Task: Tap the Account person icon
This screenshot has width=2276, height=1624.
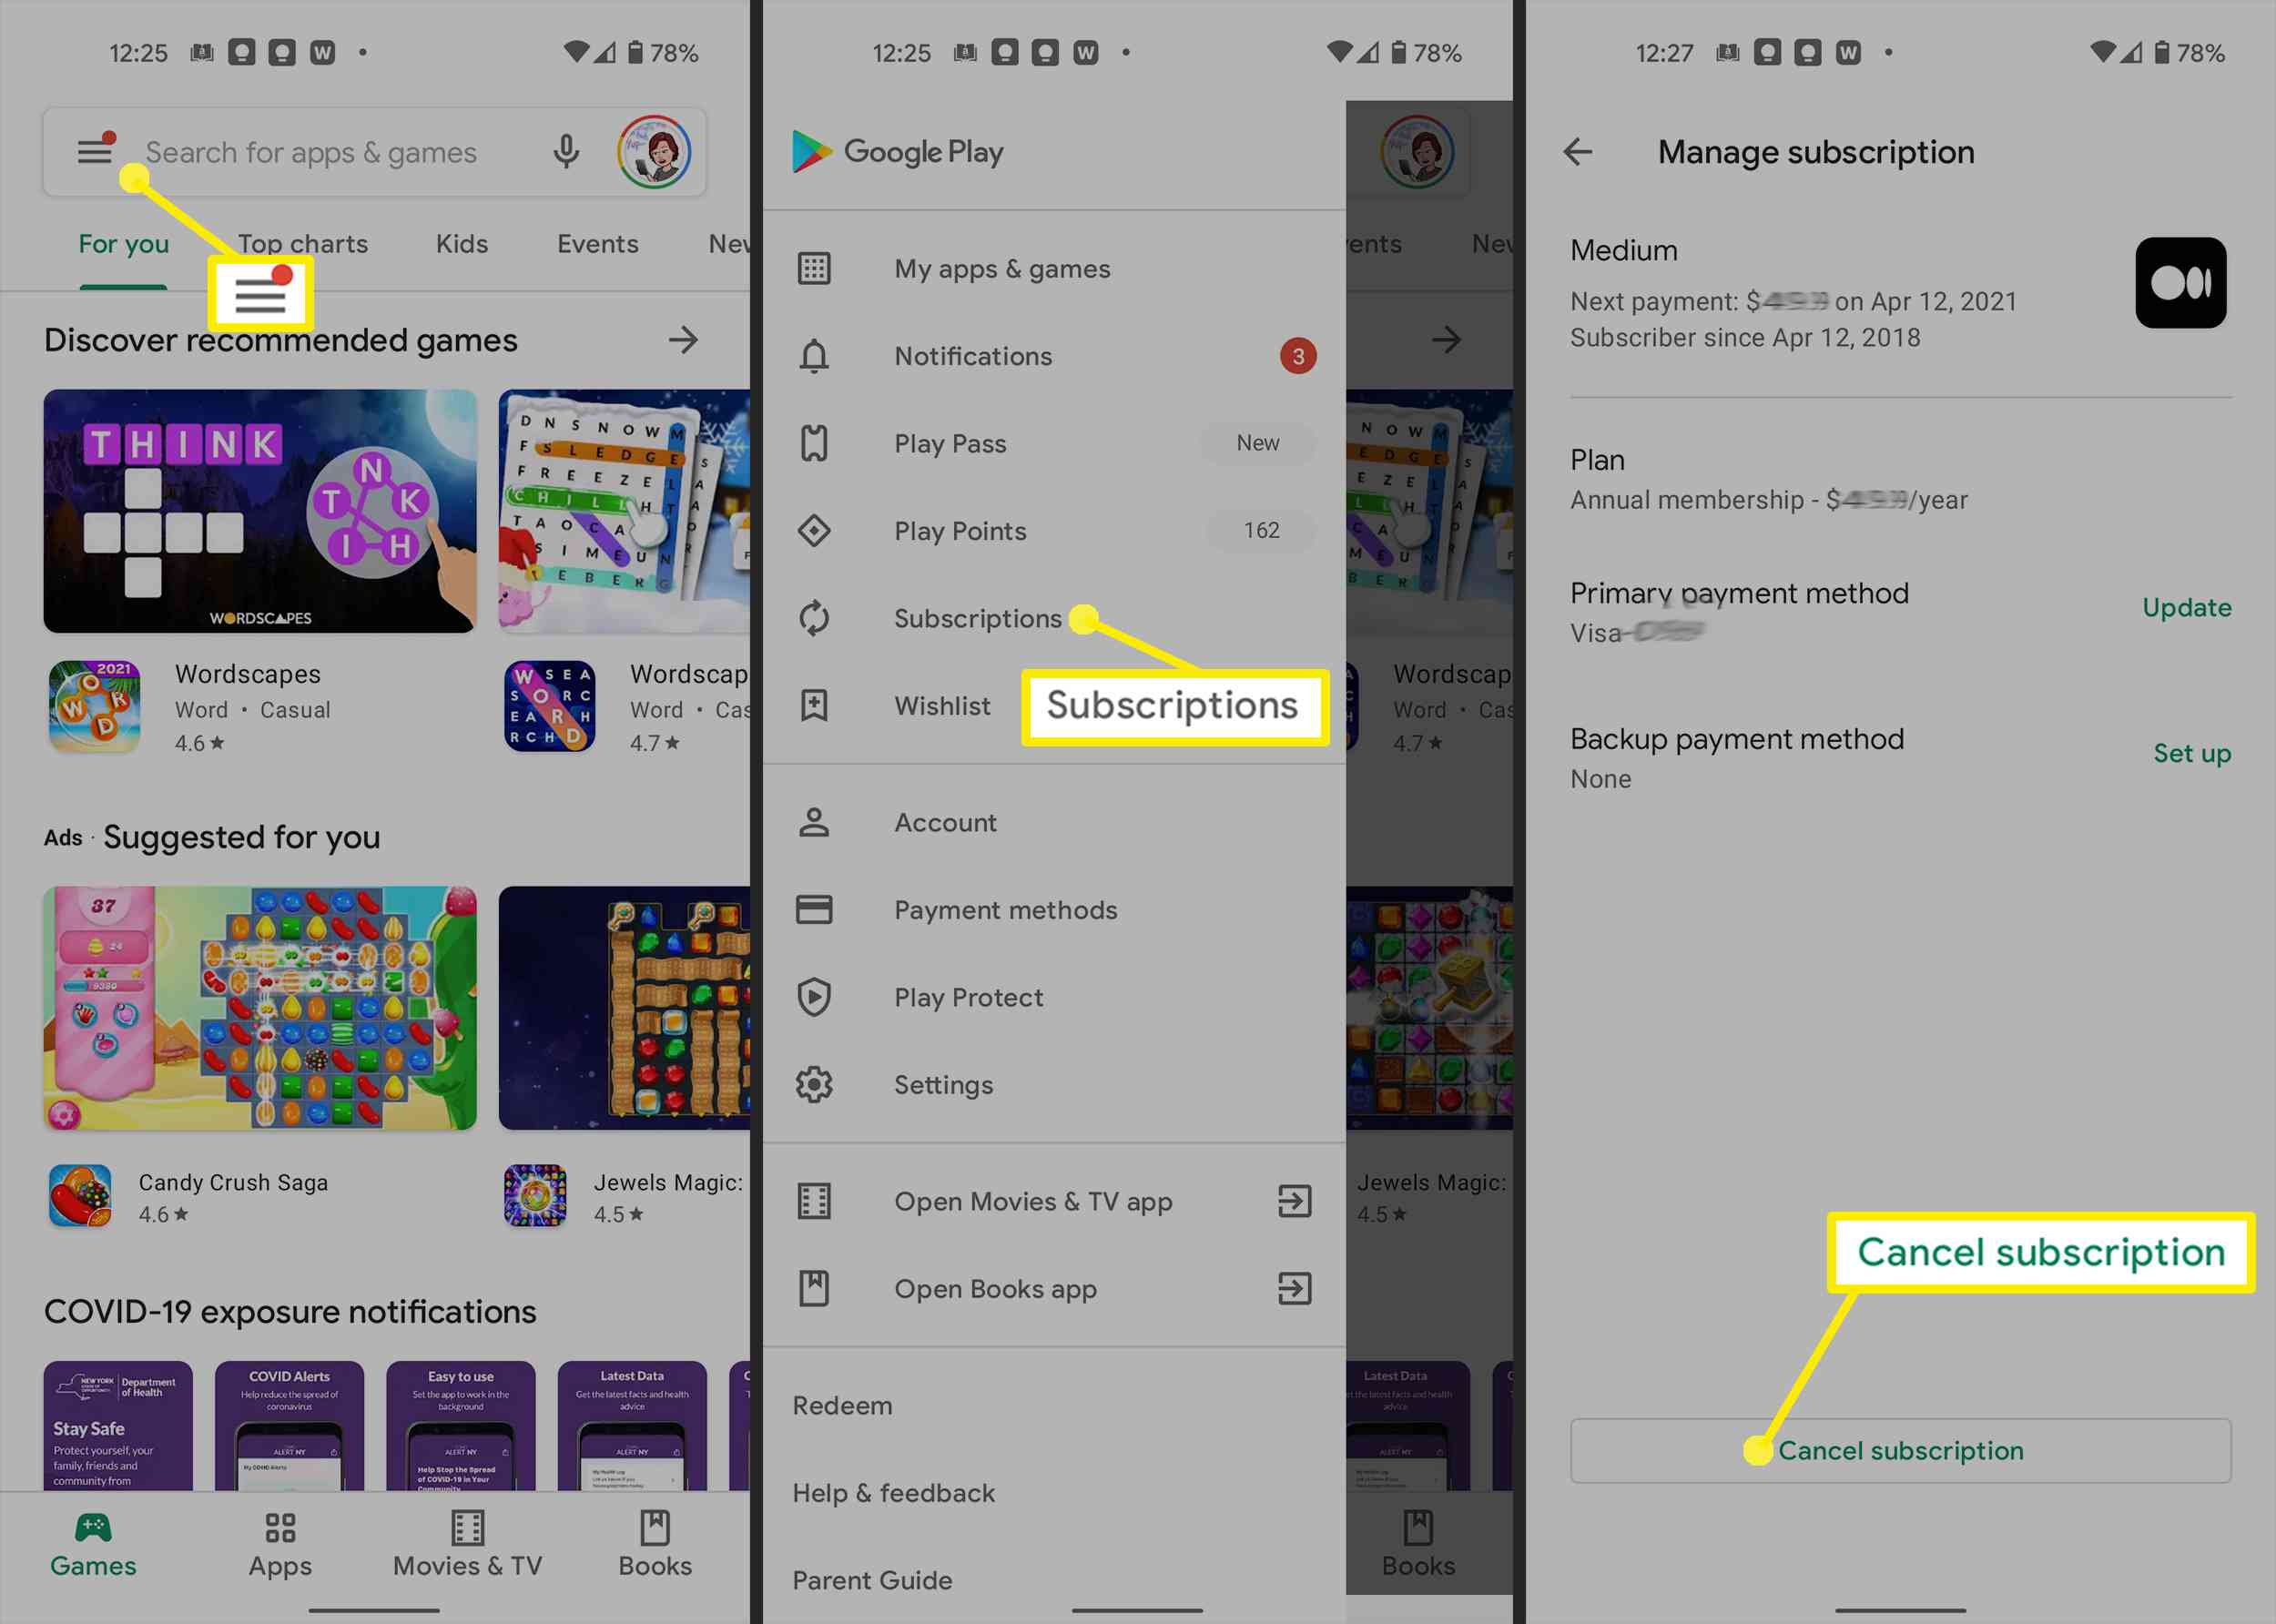Action: pyautogui.click(x=816, y=823)
